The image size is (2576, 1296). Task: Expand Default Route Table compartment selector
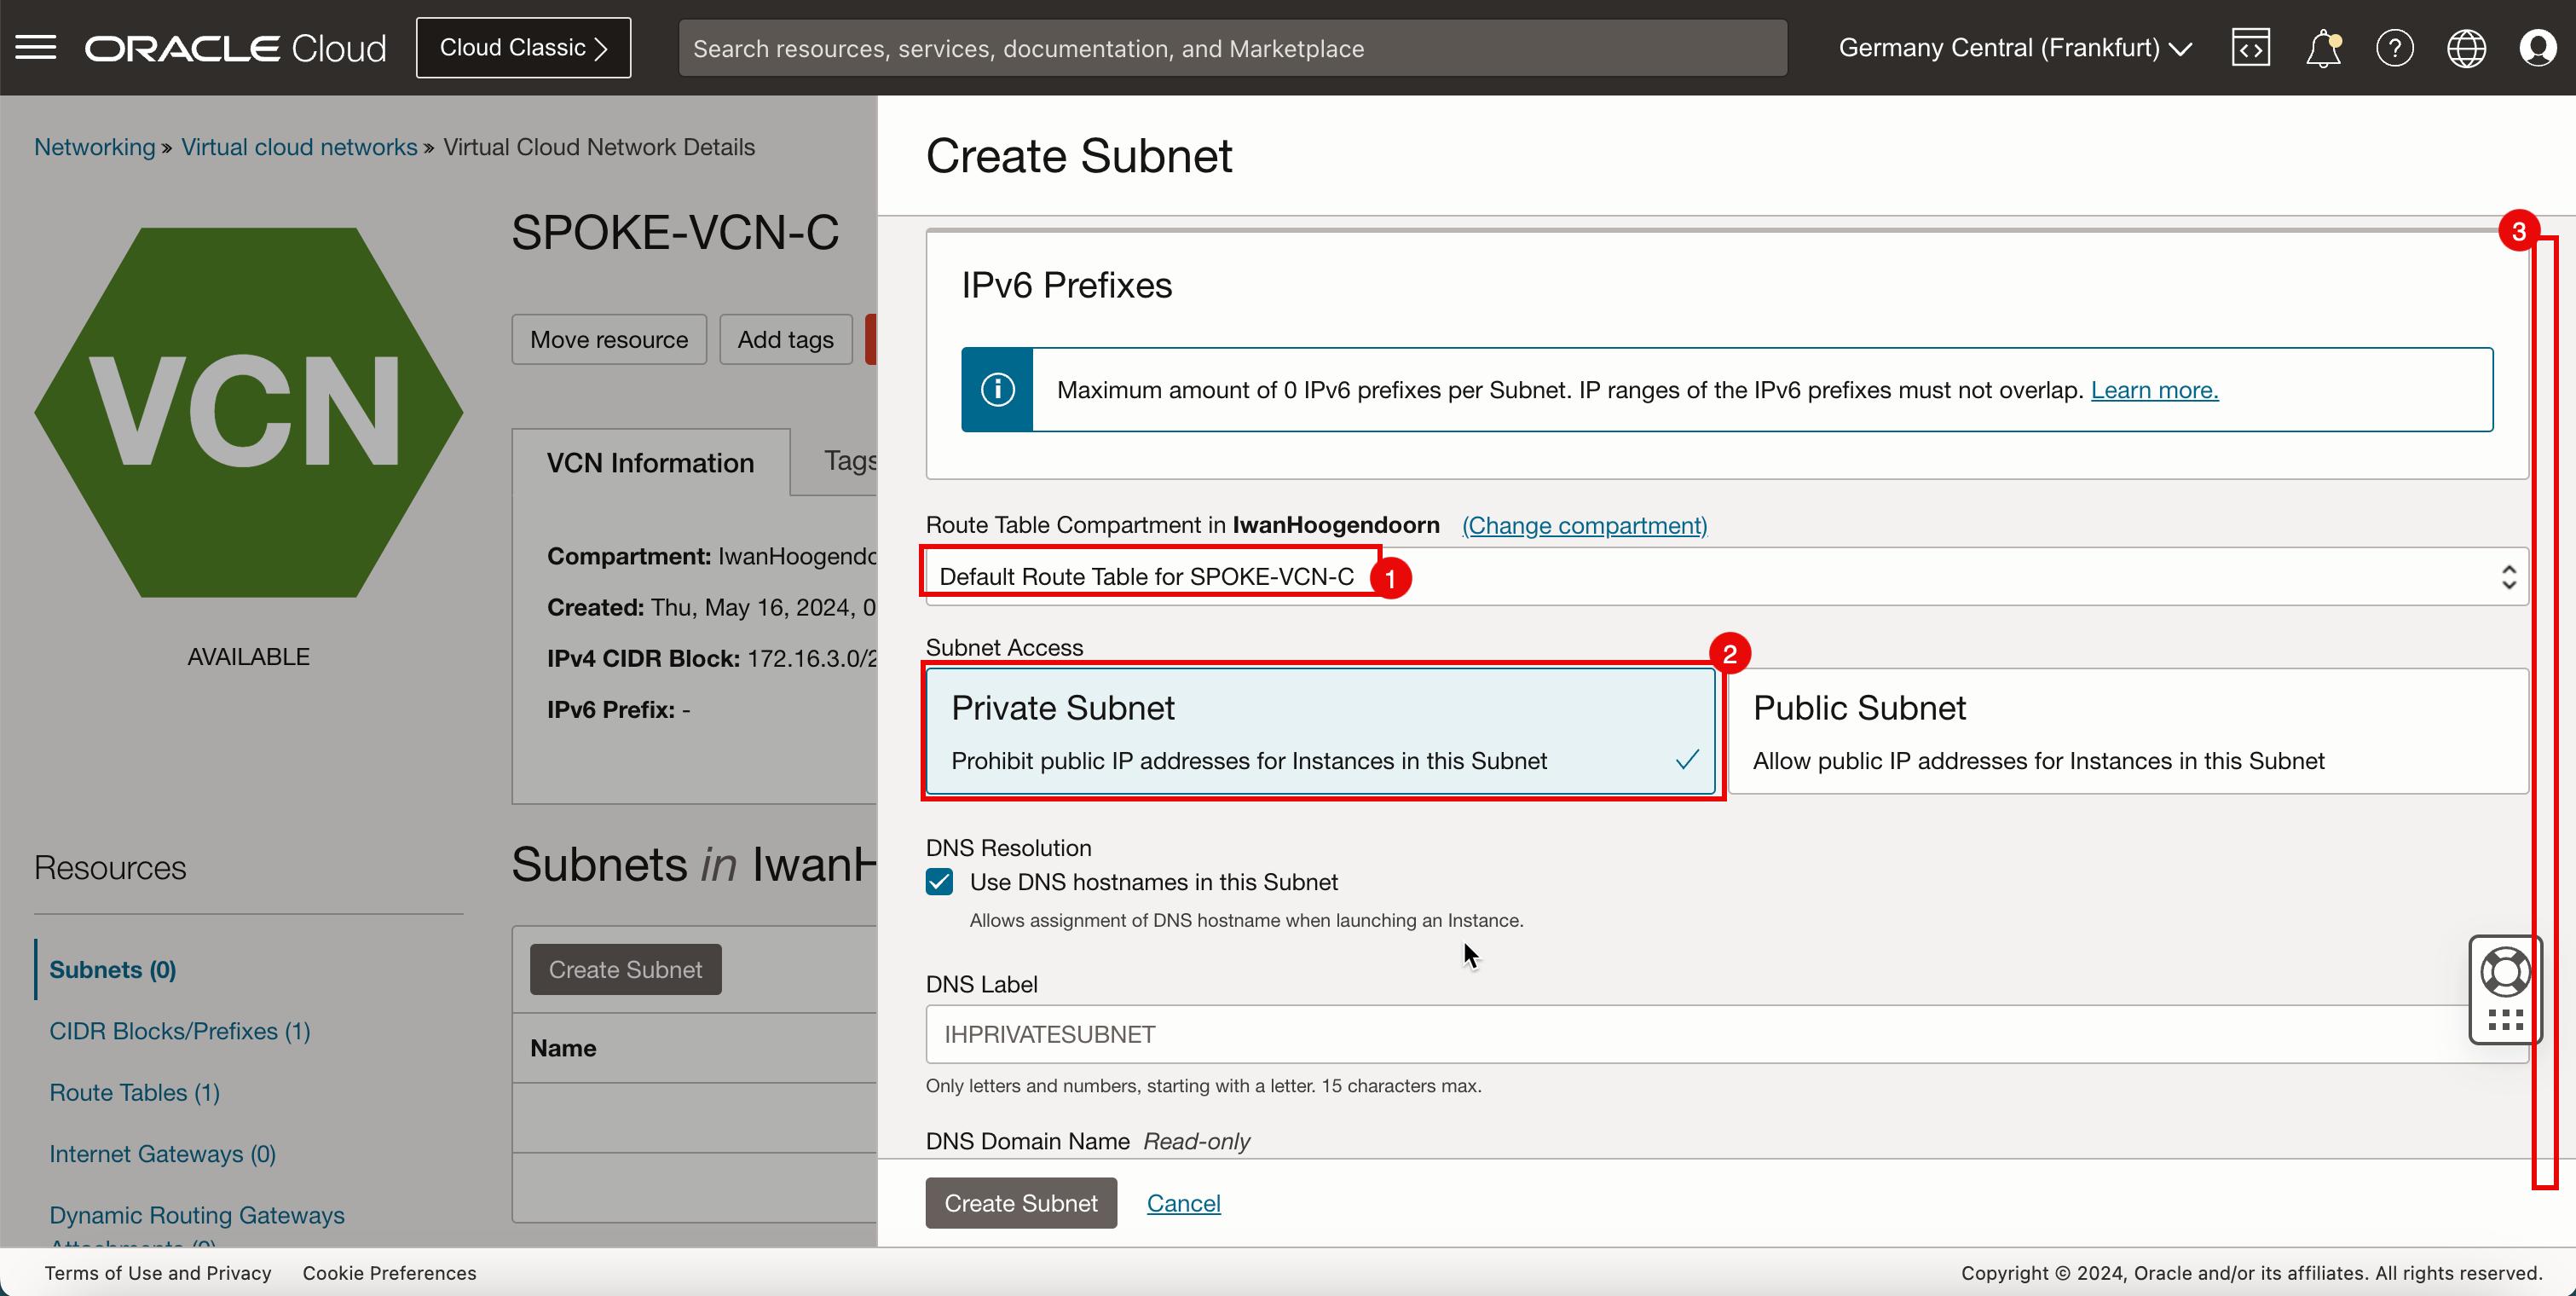point(2510,577)
